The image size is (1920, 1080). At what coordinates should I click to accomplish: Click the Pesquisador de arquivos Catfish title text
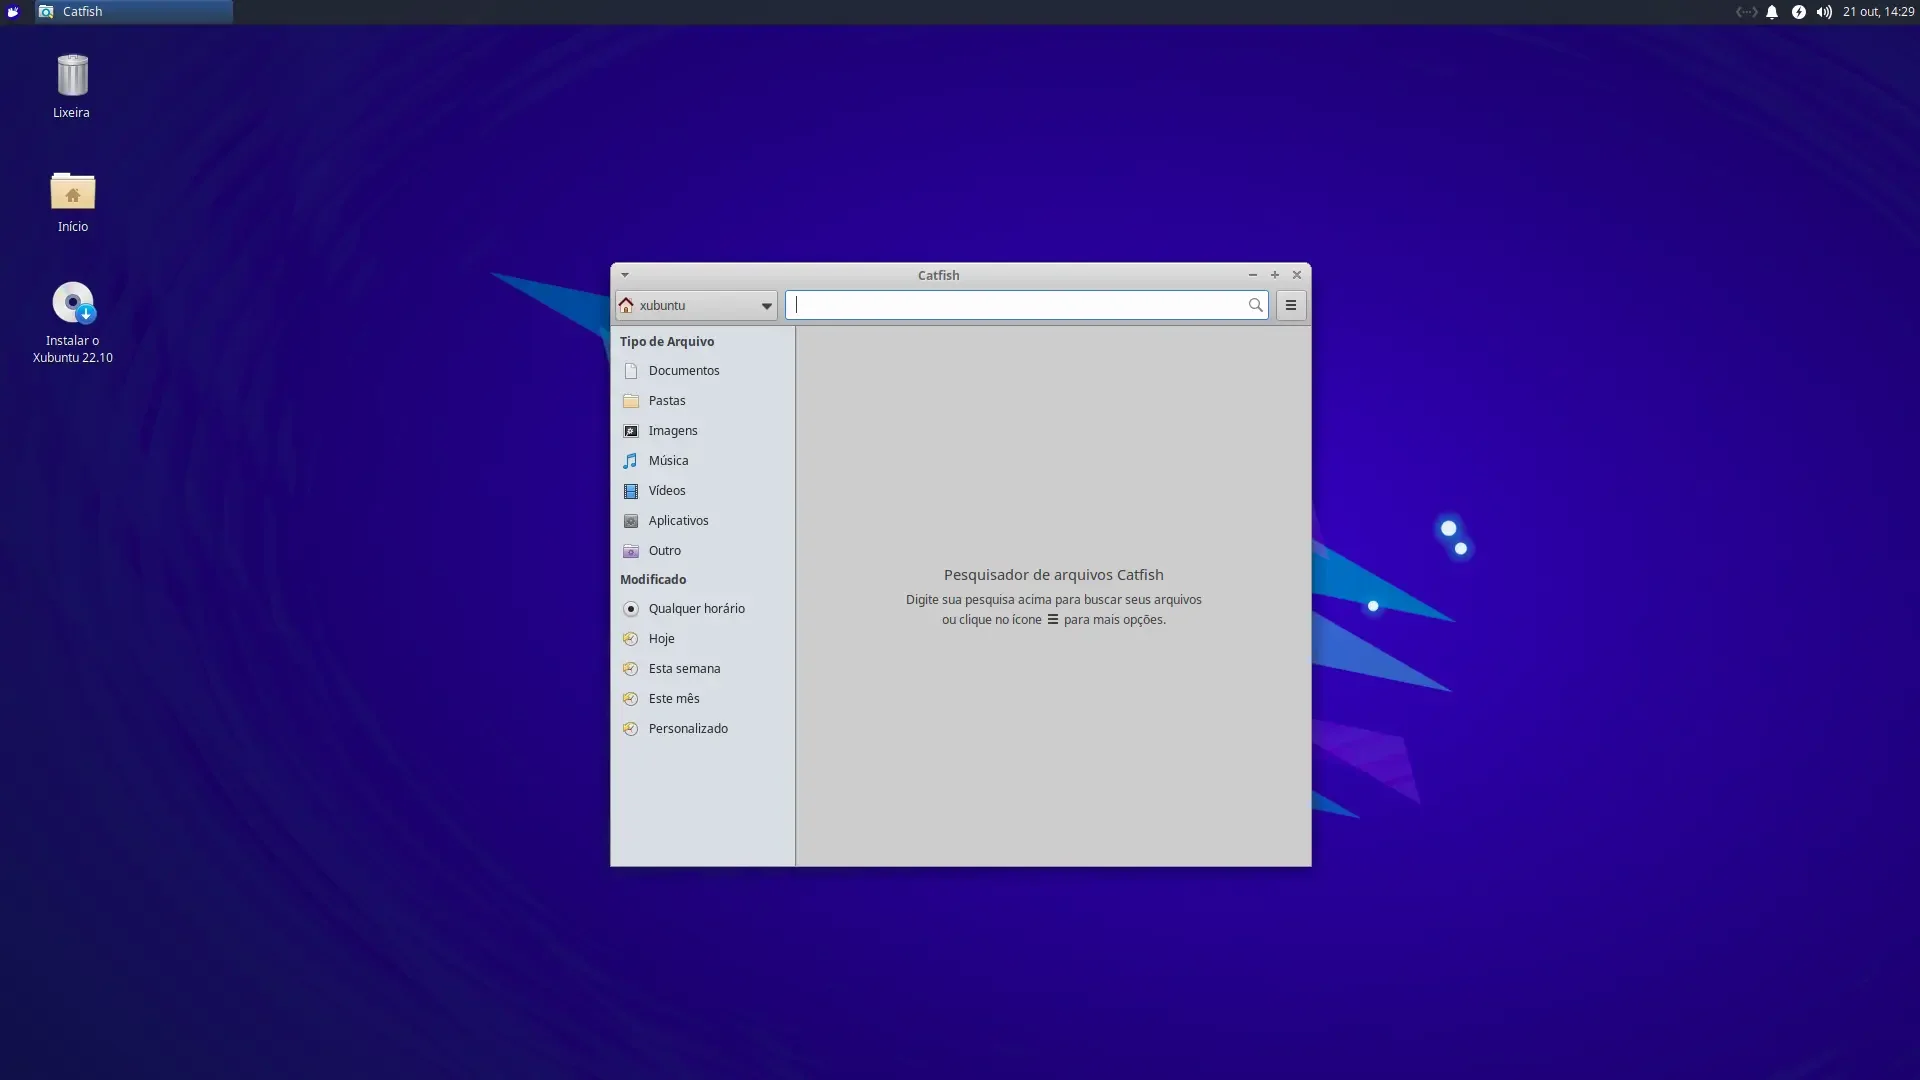pyautogui.click(x=1053, y=575)
